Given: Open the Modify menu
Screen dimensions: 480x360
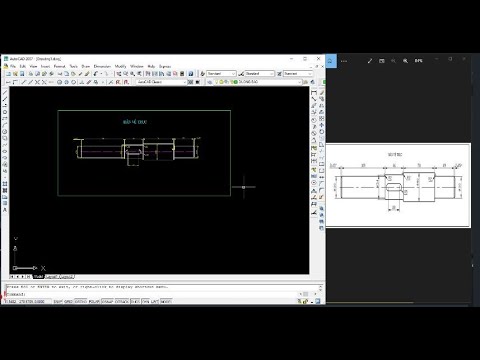Looking at the screenshot, I should [120, 66].
